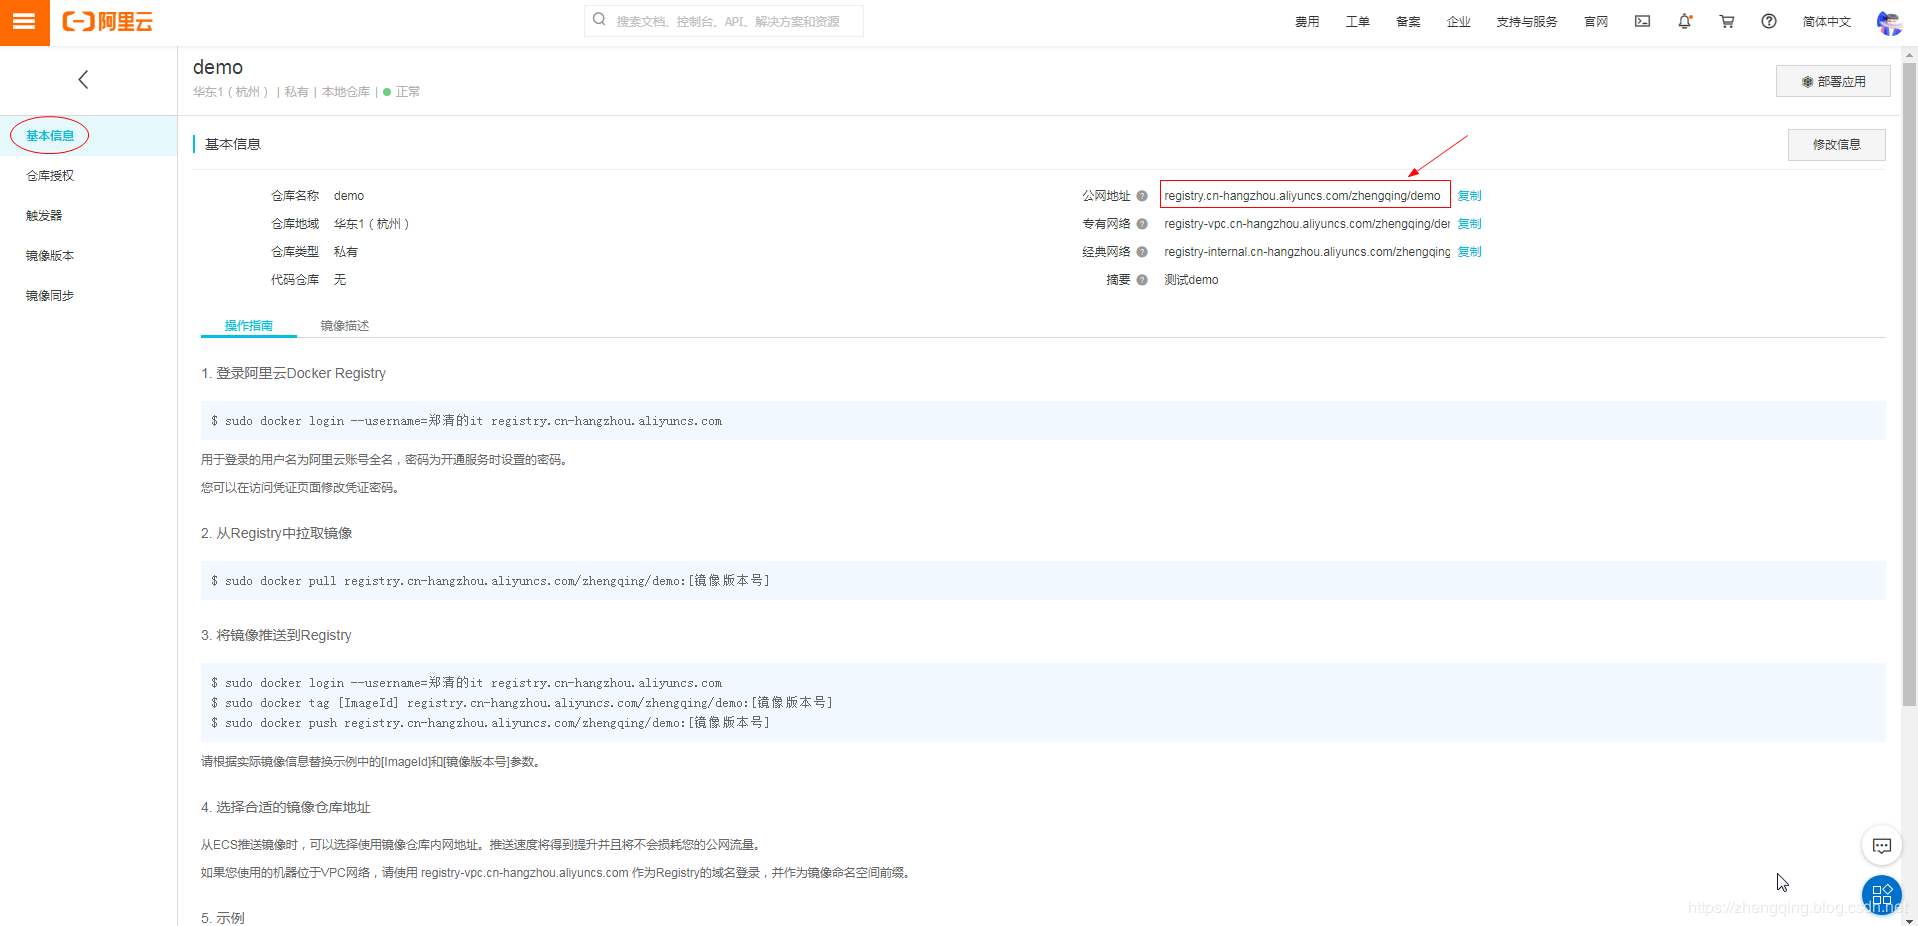Screen dimensions: 1918x926
Task: Switch to the 镜像描述 tab
Action: [345, 326]
